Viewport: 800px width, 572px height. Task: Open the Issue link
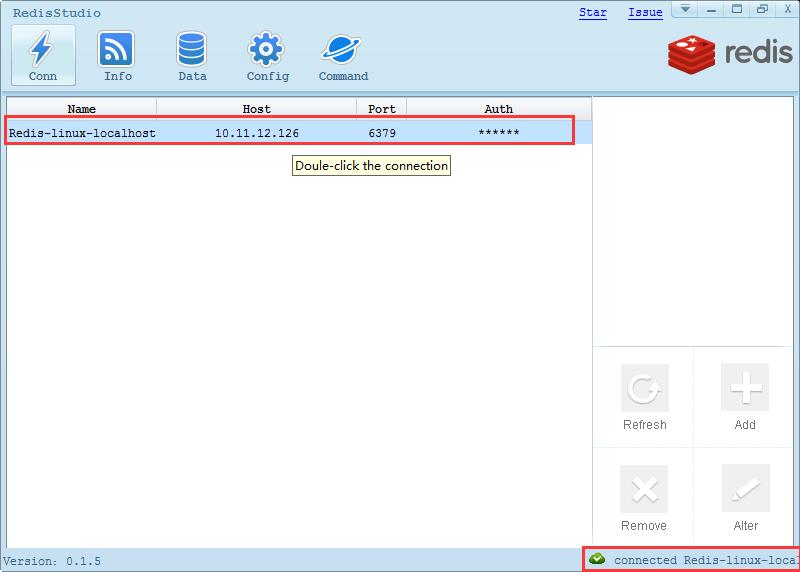tap(645, 12)
